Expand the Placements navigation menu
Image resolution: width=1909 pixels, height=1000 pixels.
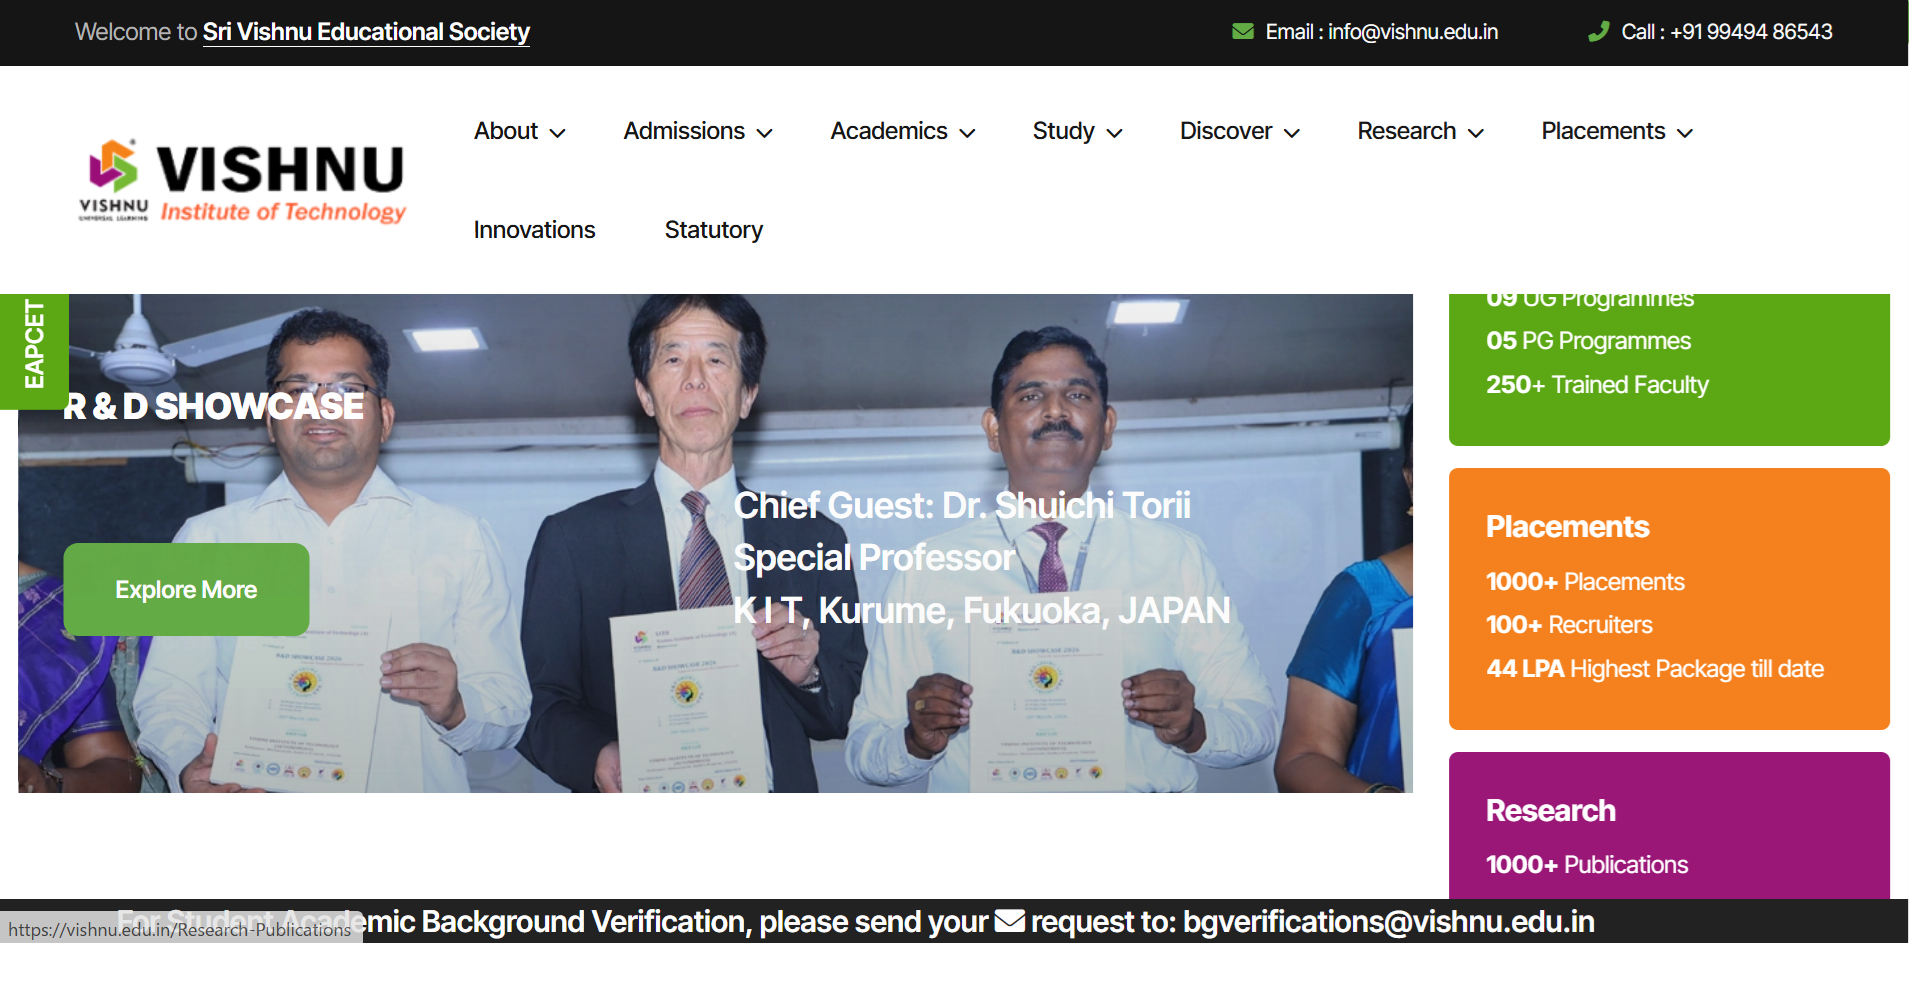click(x=1616, y=132)
